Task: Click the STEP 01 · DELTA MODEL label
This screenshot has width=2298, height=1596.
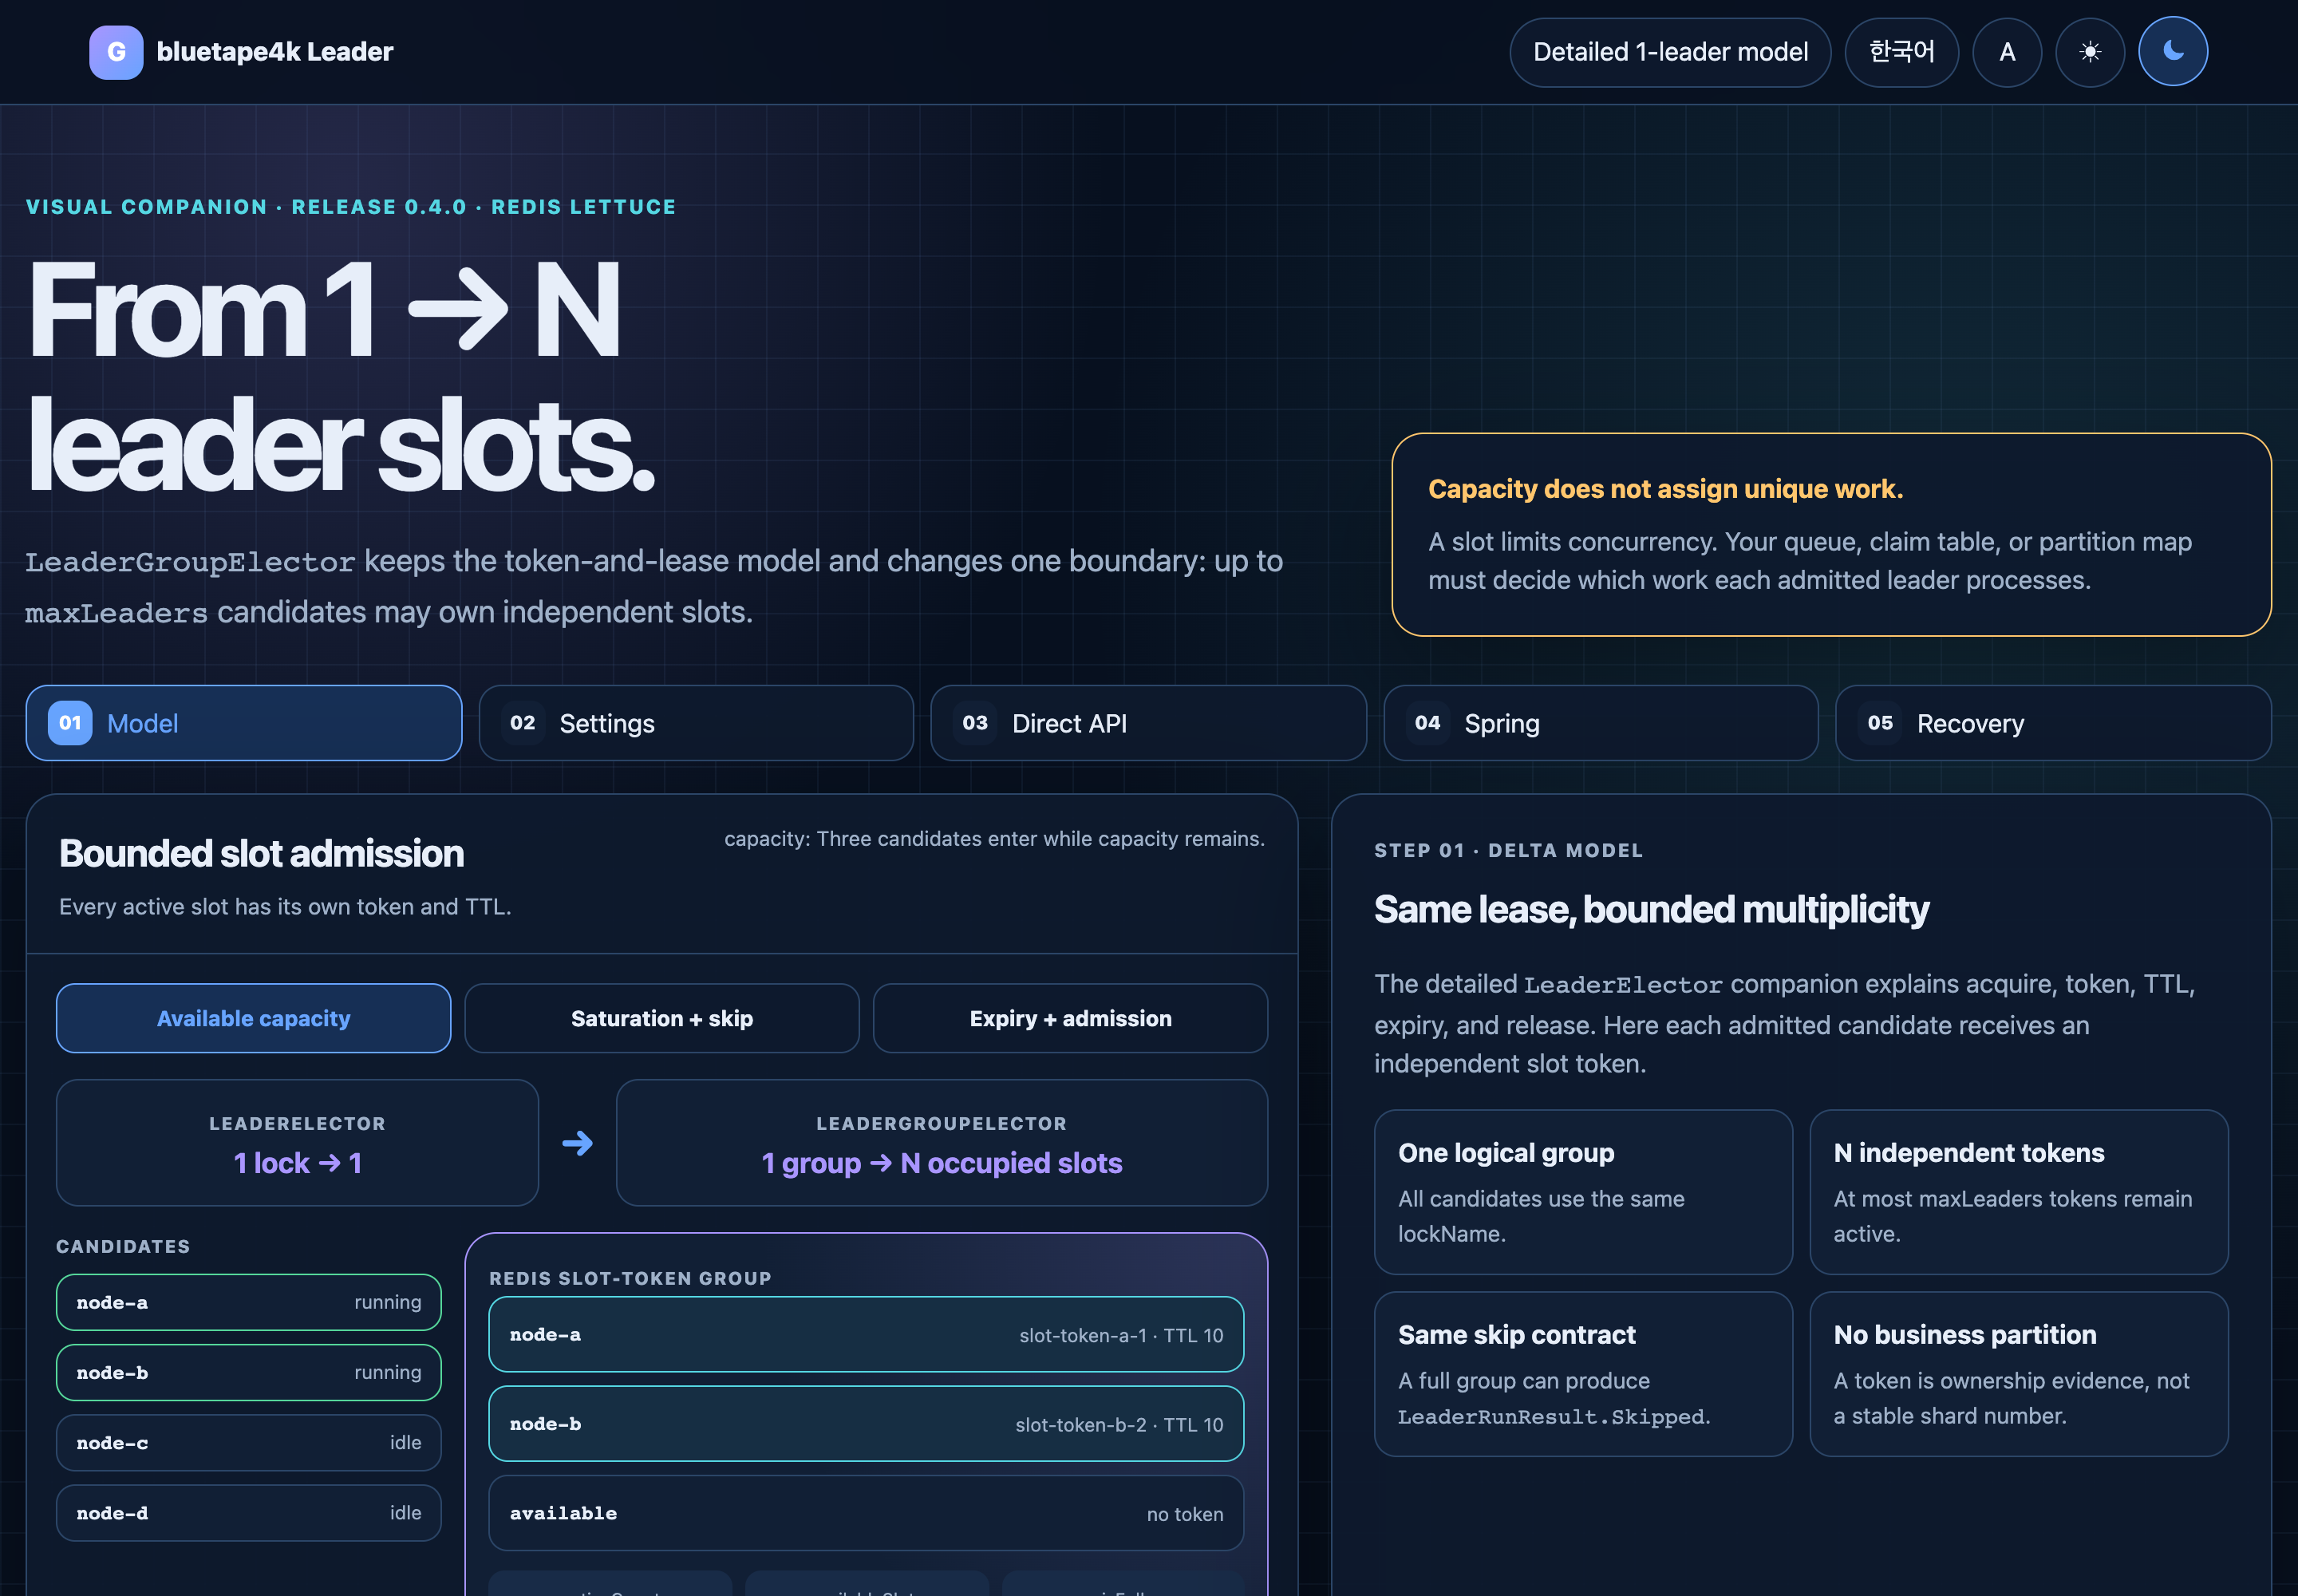Action: [x=1508, y=850]
